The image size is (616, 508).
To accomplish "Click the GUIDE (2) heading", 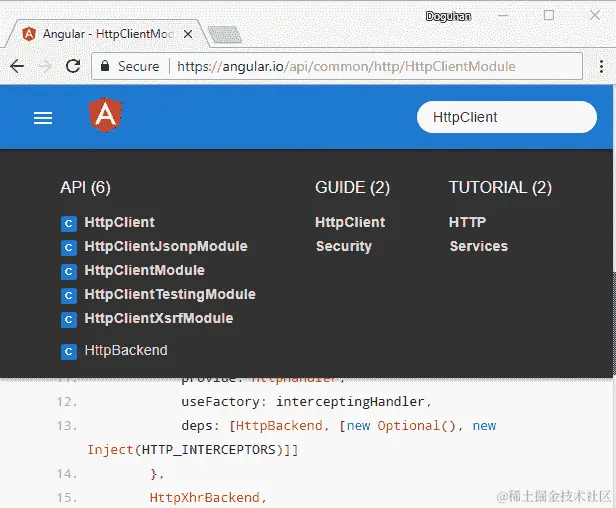I will click(x=352, y=187).
